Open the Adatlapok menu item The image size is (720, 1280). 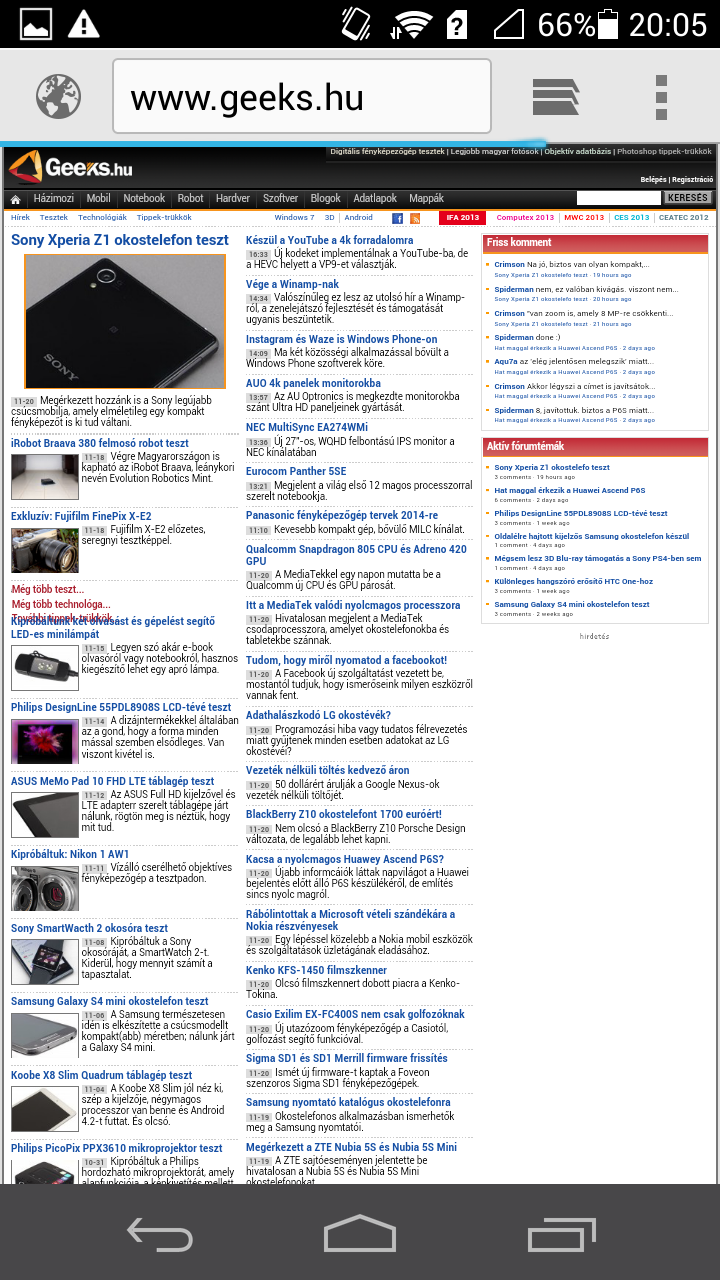coord(375,199)
